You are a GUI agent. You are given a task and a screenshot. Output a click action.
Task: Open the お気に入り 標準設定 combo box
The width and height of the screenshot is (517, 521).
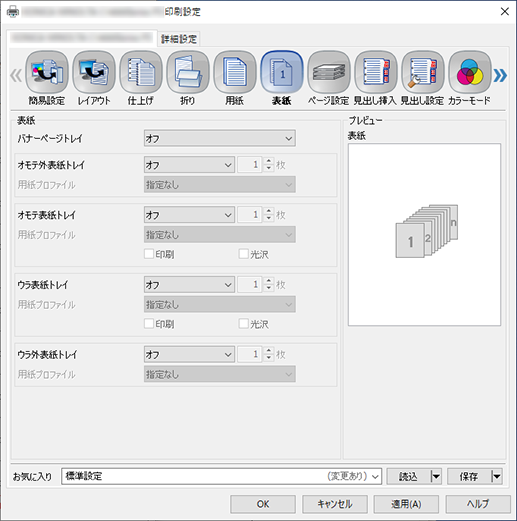point(221,476)
